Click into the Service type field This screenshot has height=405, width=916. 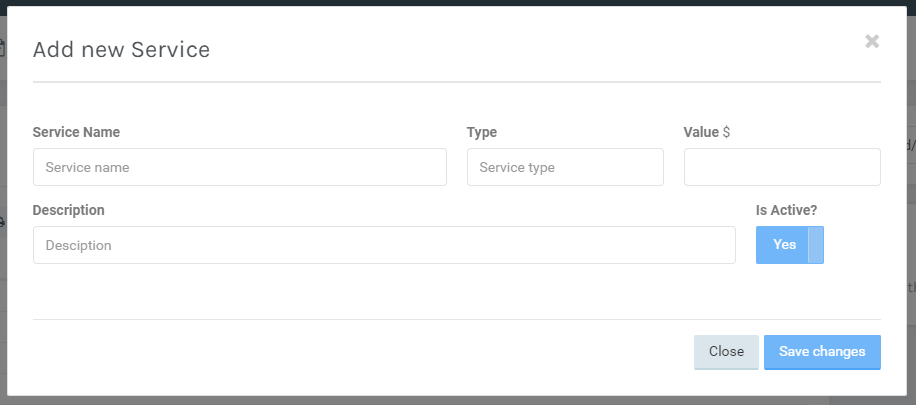tap(565, 167)
